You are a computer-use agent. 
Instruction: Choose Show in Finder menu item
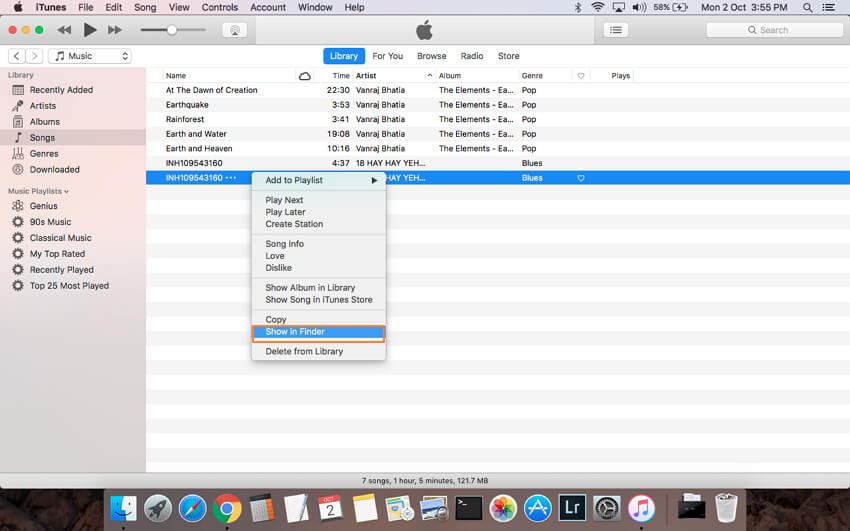(x=319, y=332)
